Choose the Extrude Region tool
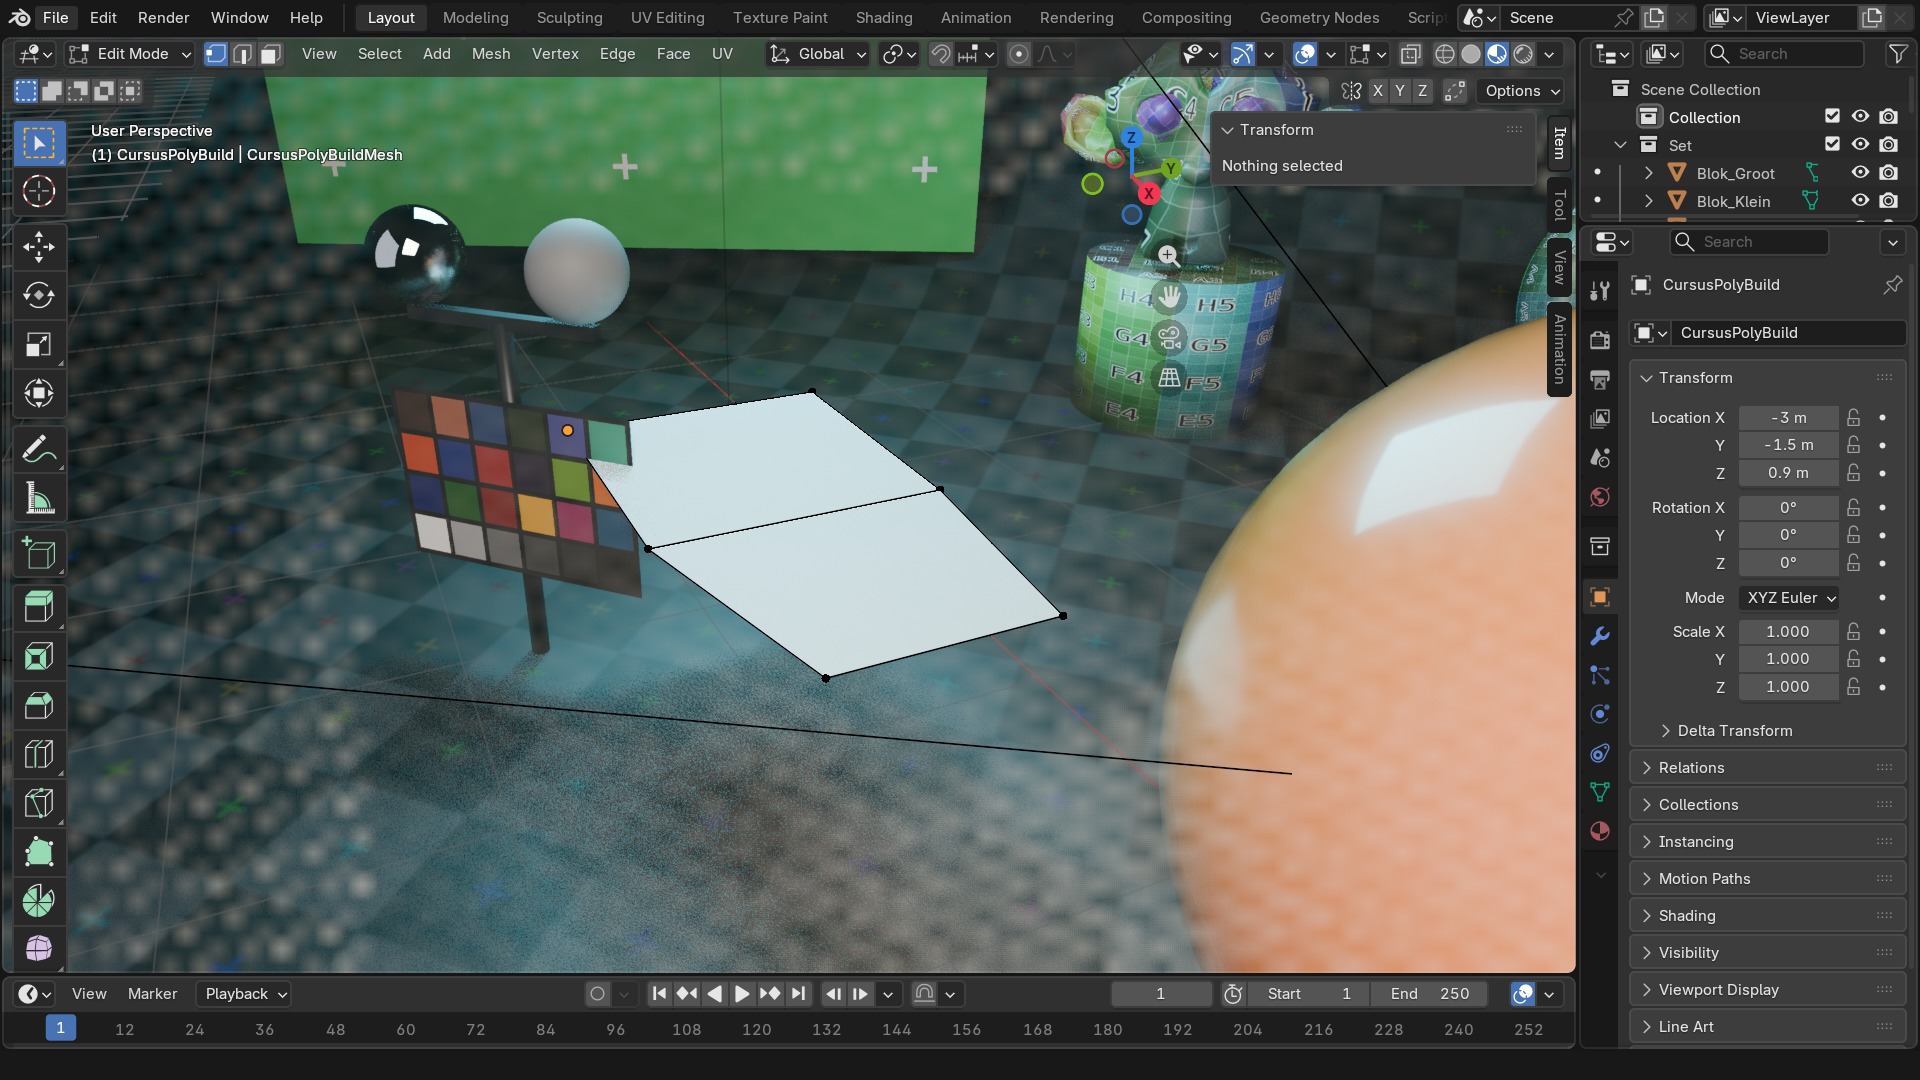 (39, 608)
